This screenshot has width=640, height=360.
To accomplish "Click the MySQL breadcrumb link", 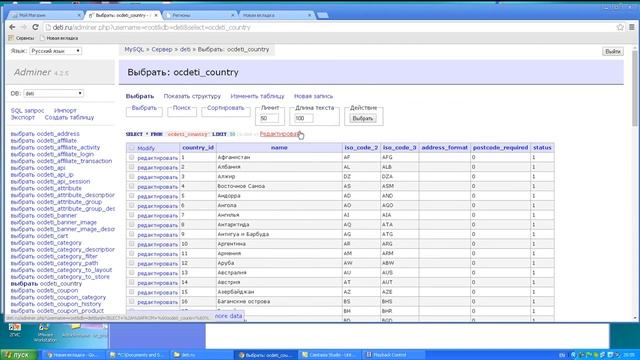I will (134, 49).
